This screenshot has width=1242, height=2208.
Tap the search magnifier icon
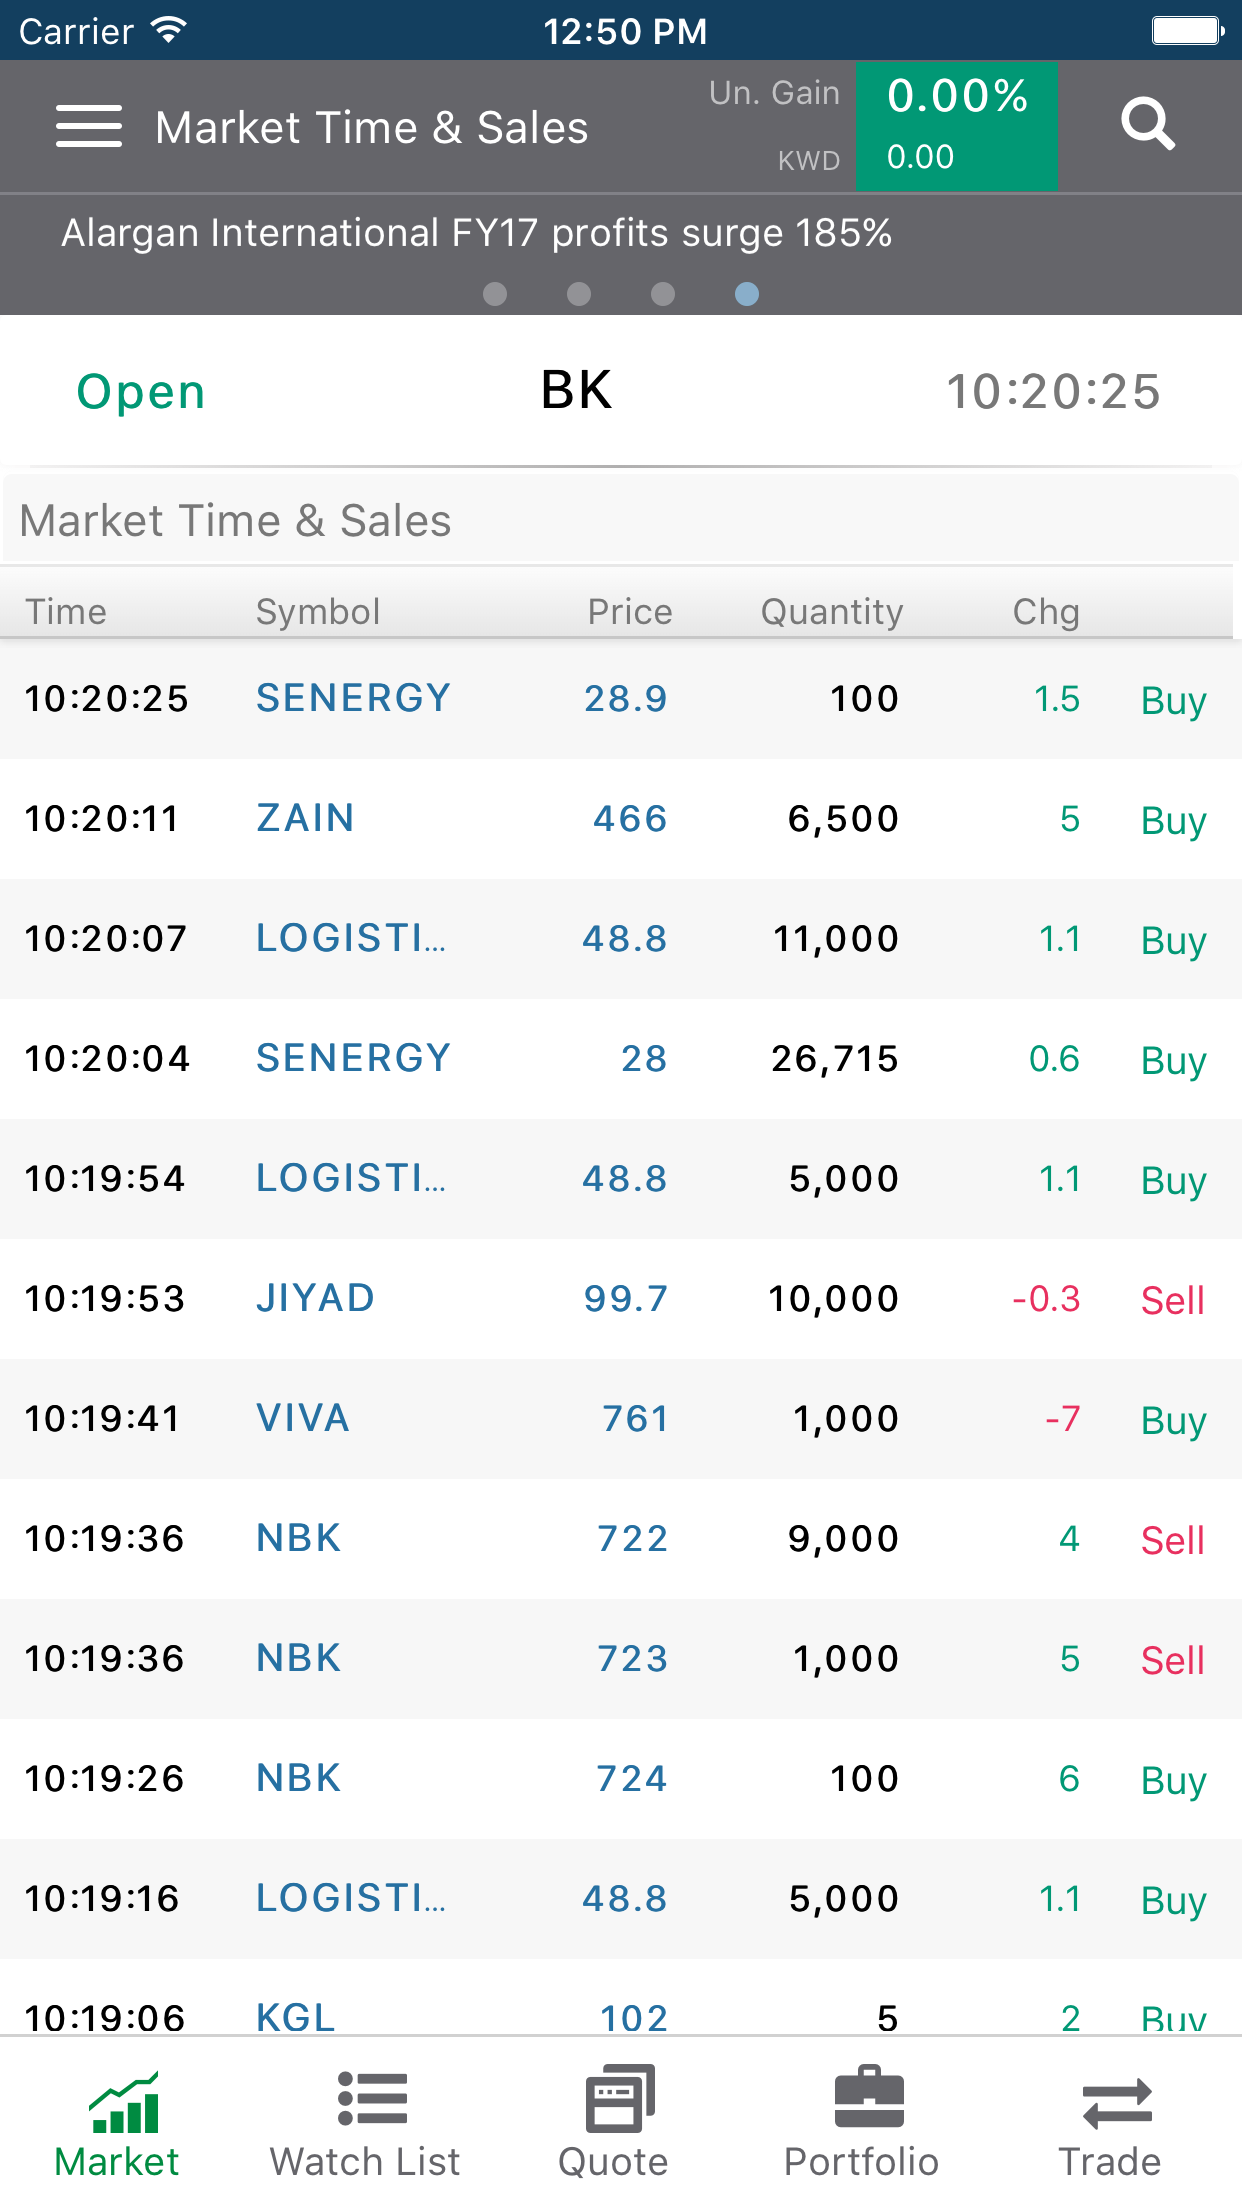(1147, 125)
